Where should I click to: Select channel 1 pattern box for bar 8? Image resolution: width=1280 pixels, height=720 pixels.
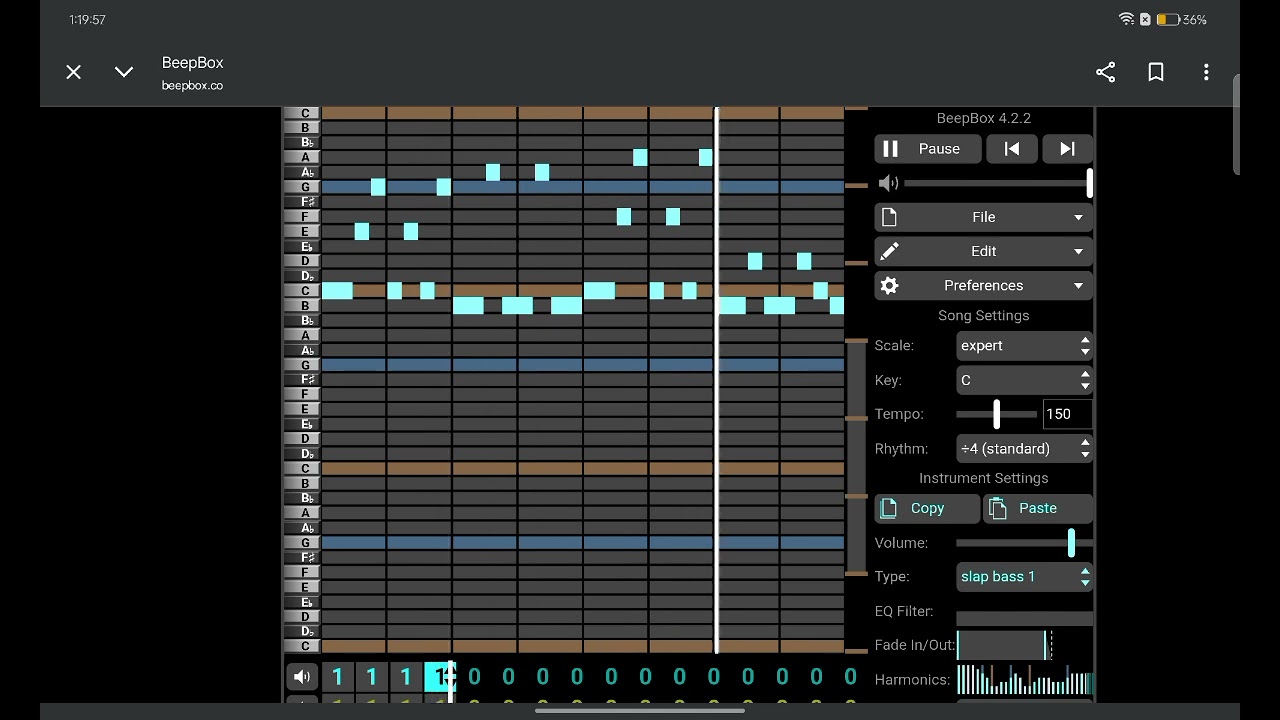coord(577,677)
